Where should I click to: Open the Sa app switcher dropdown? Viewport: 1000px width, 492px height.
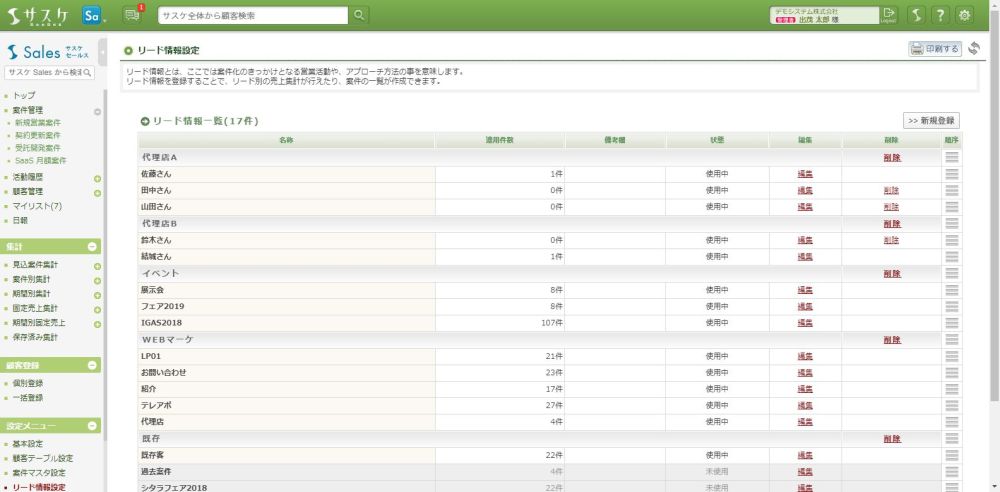(94, 15)
